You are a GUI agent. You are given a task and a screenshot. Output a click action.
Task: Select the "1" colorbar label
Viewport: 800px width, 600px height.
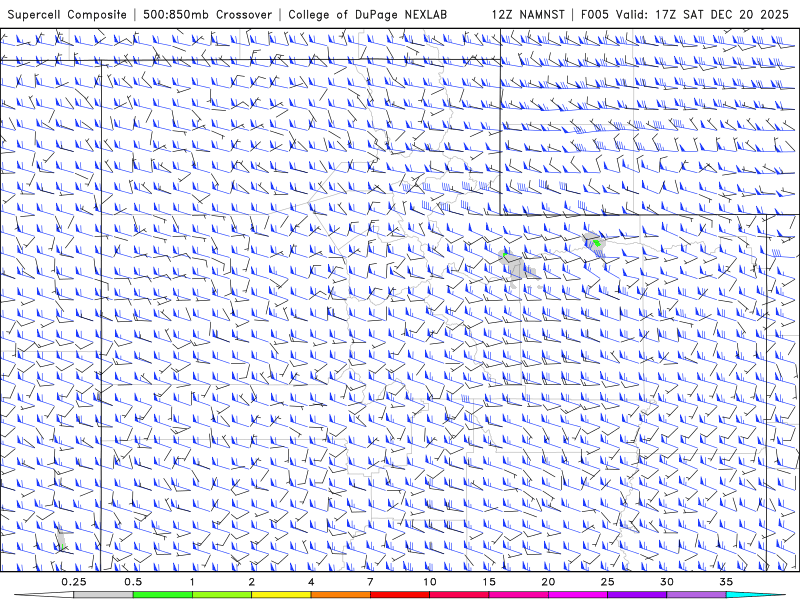192,582
